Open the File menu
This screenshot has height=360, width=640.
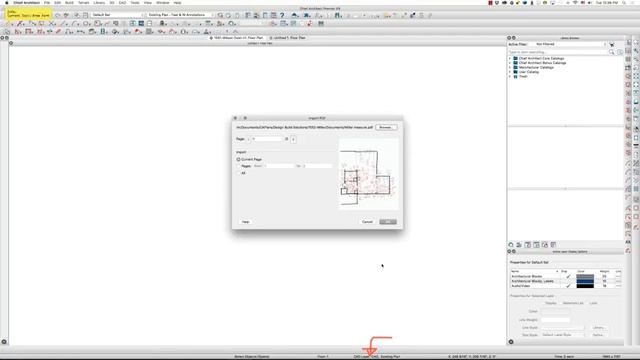click(47, 2)
